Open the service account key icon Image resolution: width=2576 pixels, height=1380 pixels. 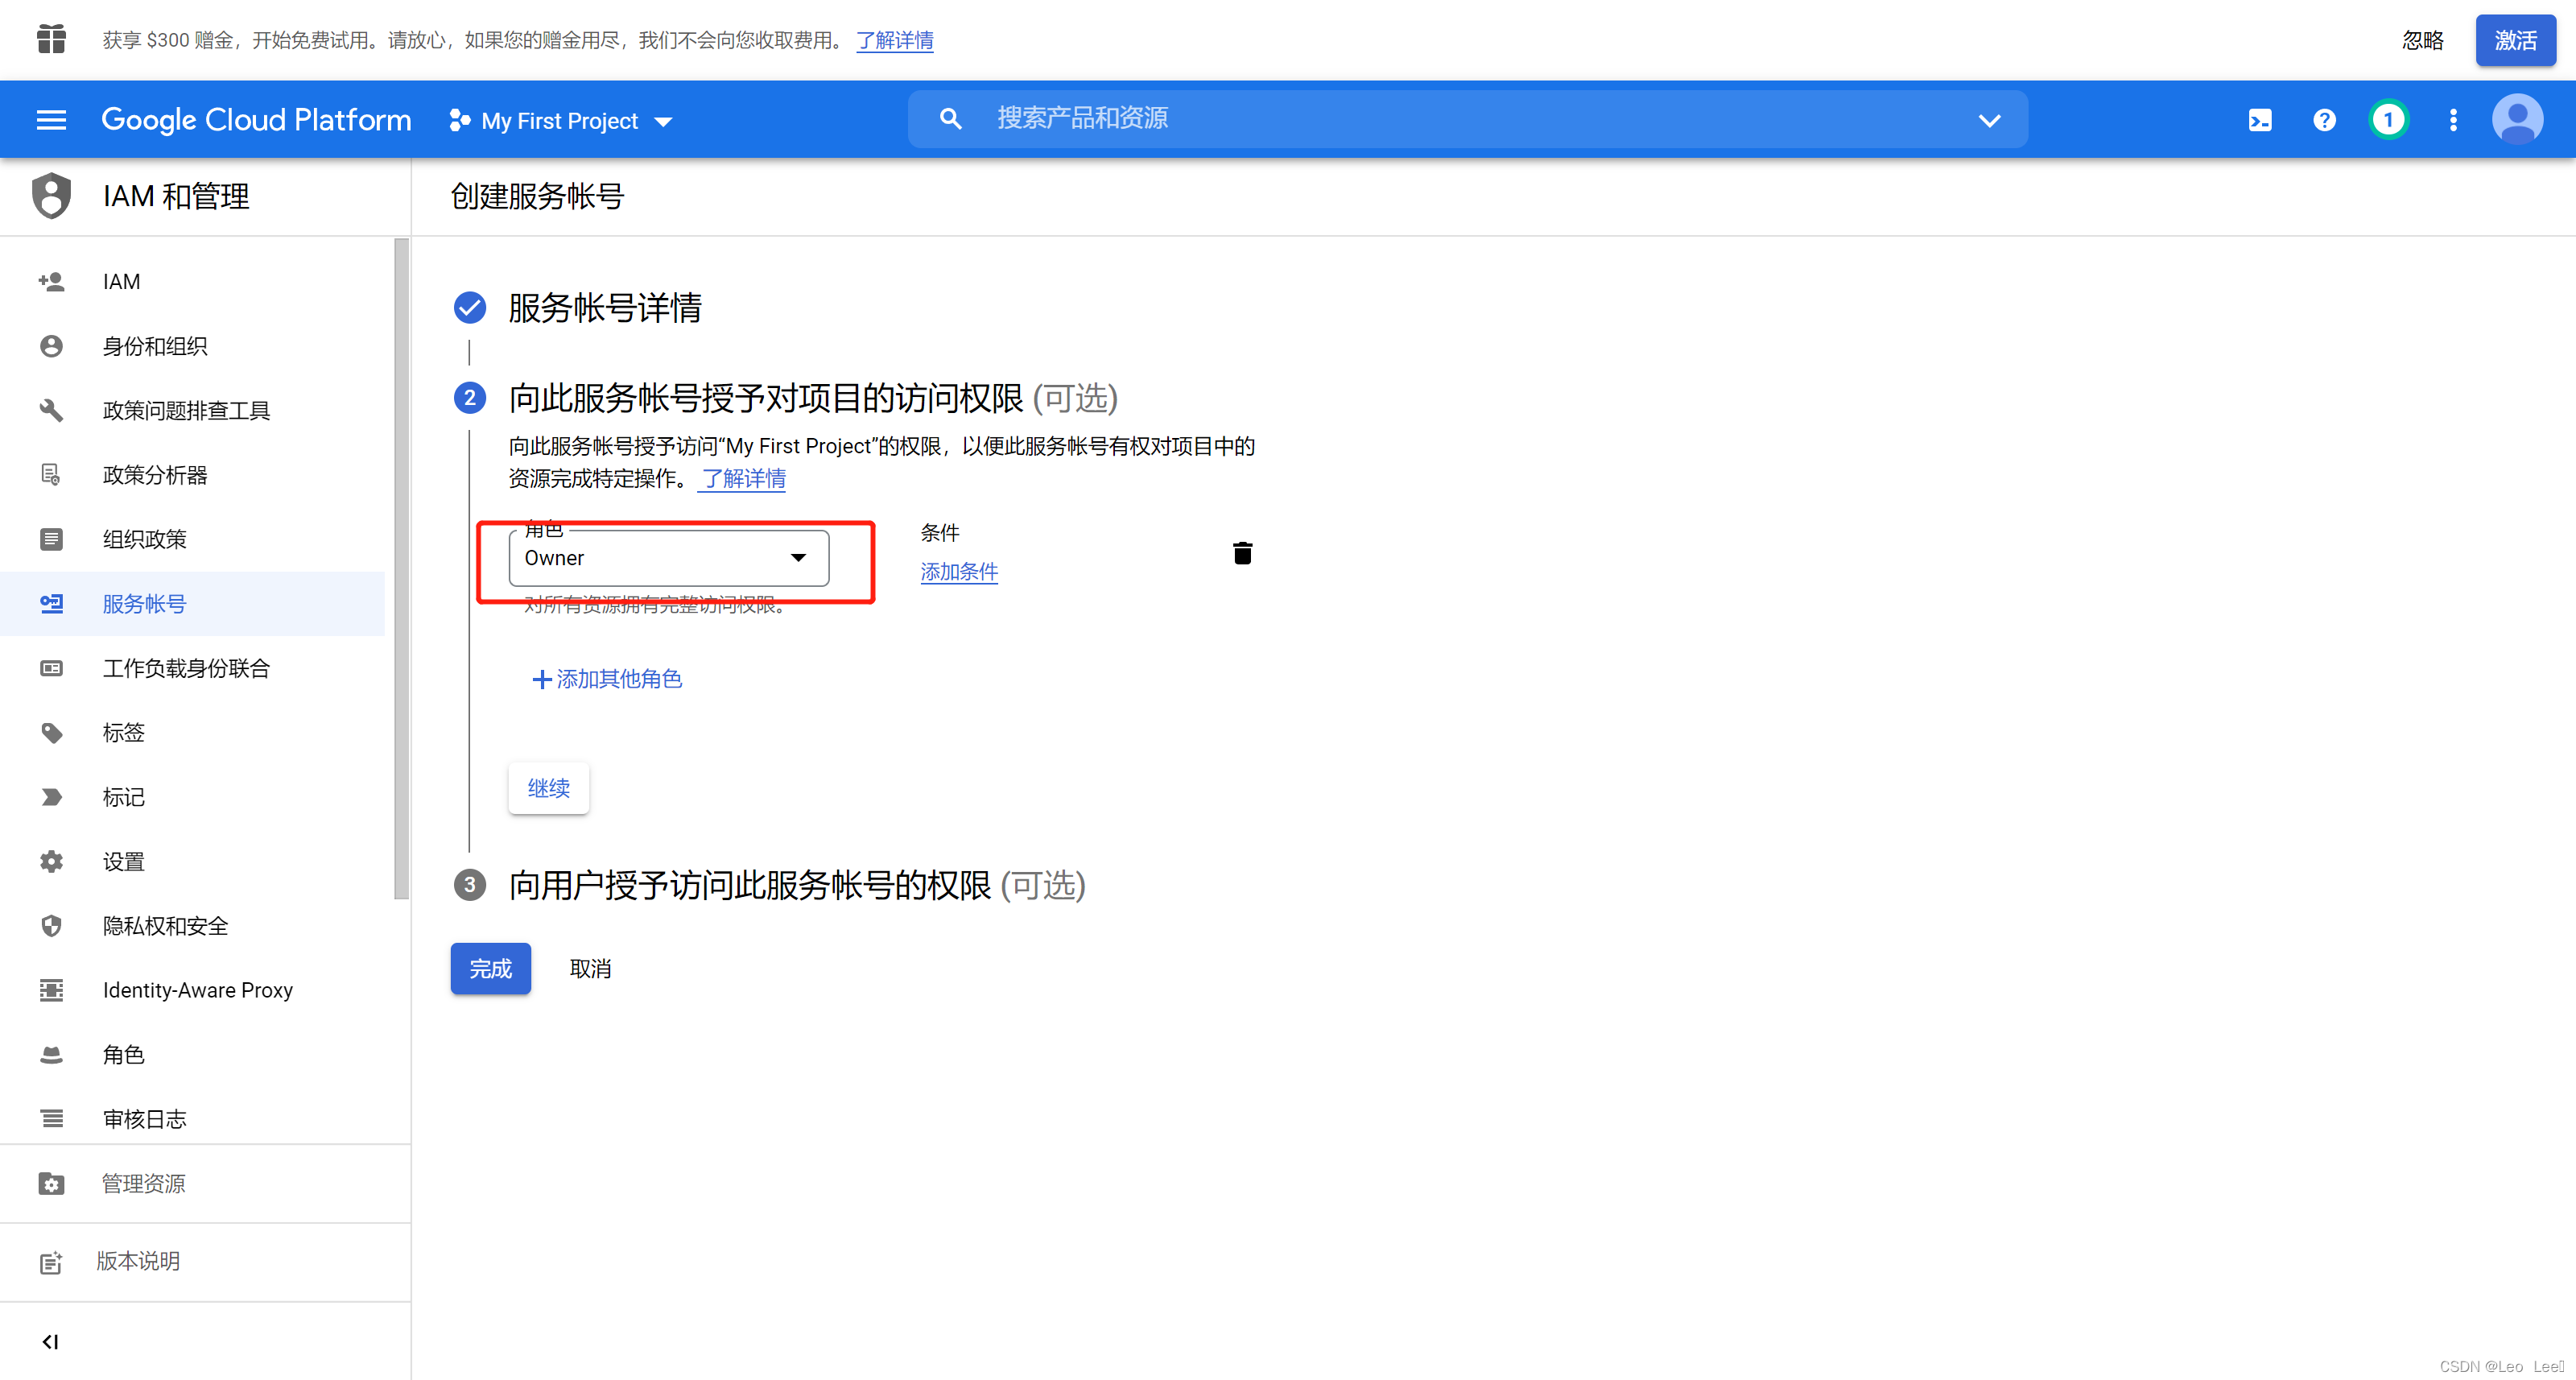pos(51,603)
